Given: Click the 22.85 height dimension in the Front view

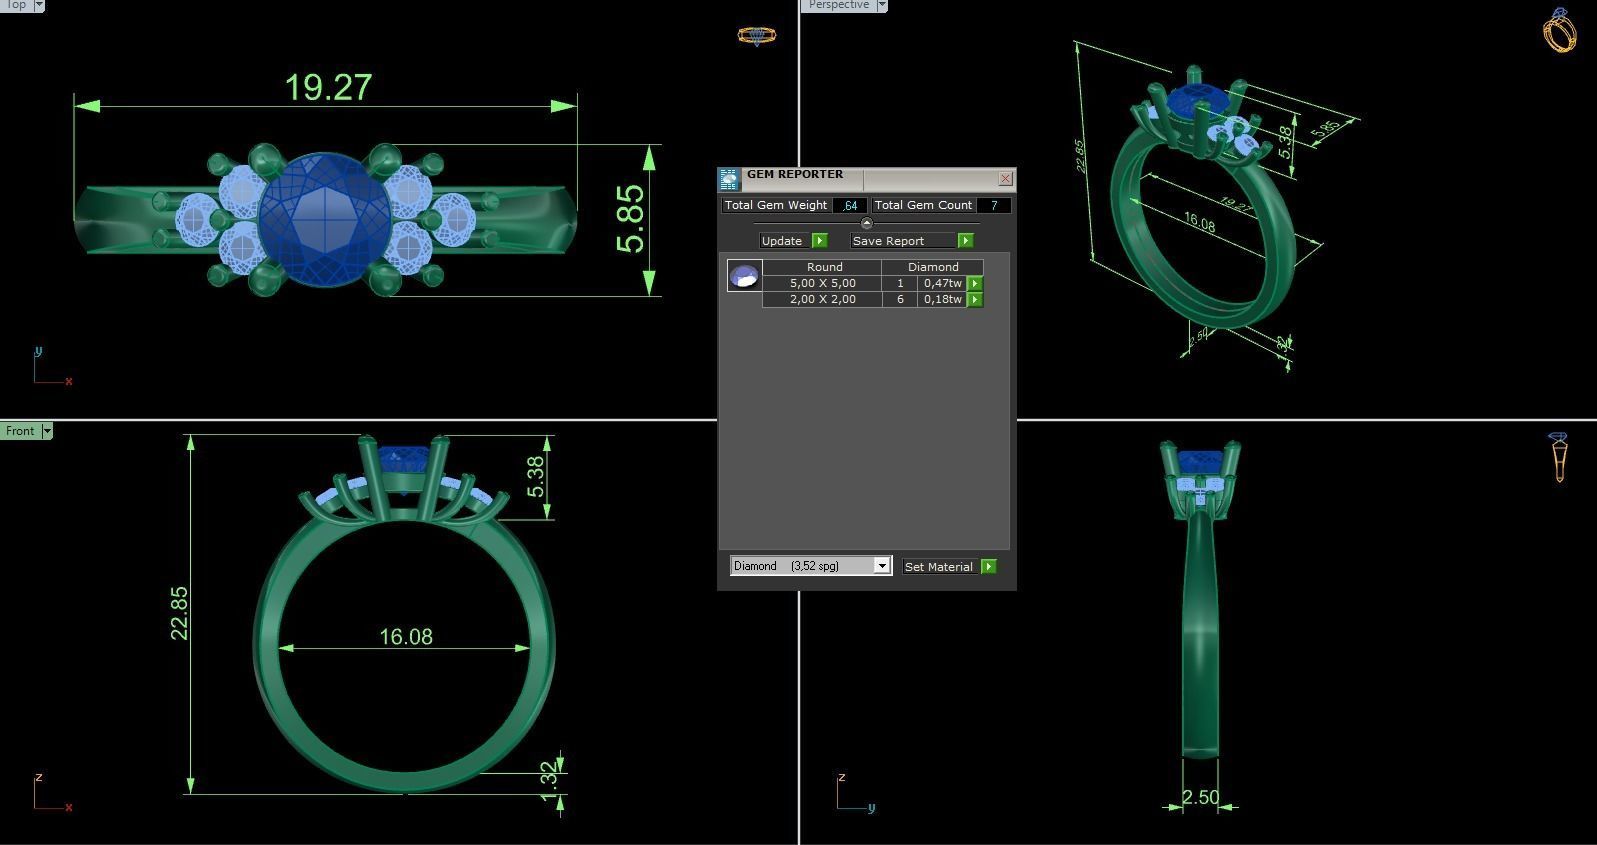Looking at the screenshot, I should click(x=179, y=613).
